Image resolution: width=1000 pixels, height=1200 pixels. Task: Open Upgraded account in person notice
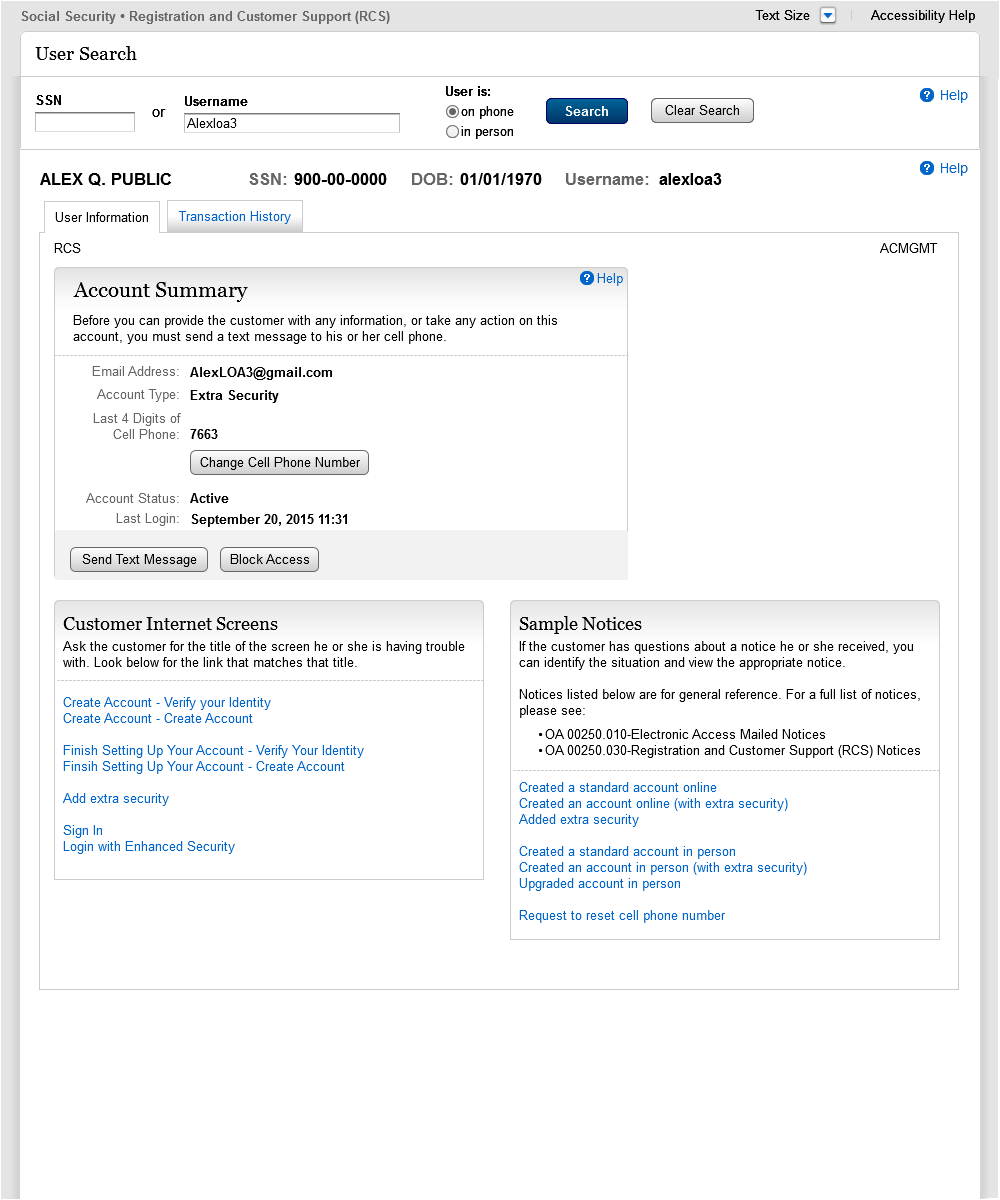[x=600, y=884]
